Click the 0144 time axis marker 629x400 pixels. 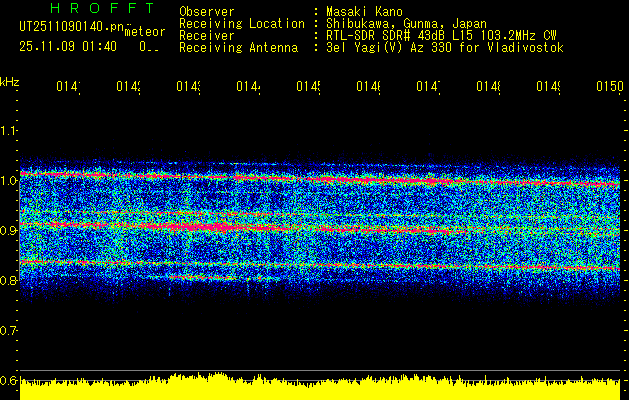point(248,86)
